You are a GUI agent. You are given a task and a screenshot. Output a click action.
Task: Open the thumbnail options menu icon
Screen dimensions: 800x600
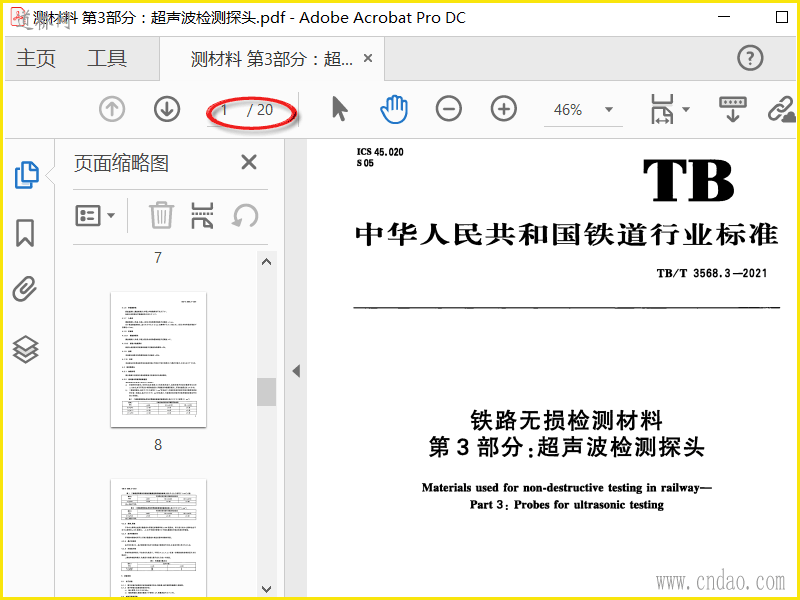point(95,216)
